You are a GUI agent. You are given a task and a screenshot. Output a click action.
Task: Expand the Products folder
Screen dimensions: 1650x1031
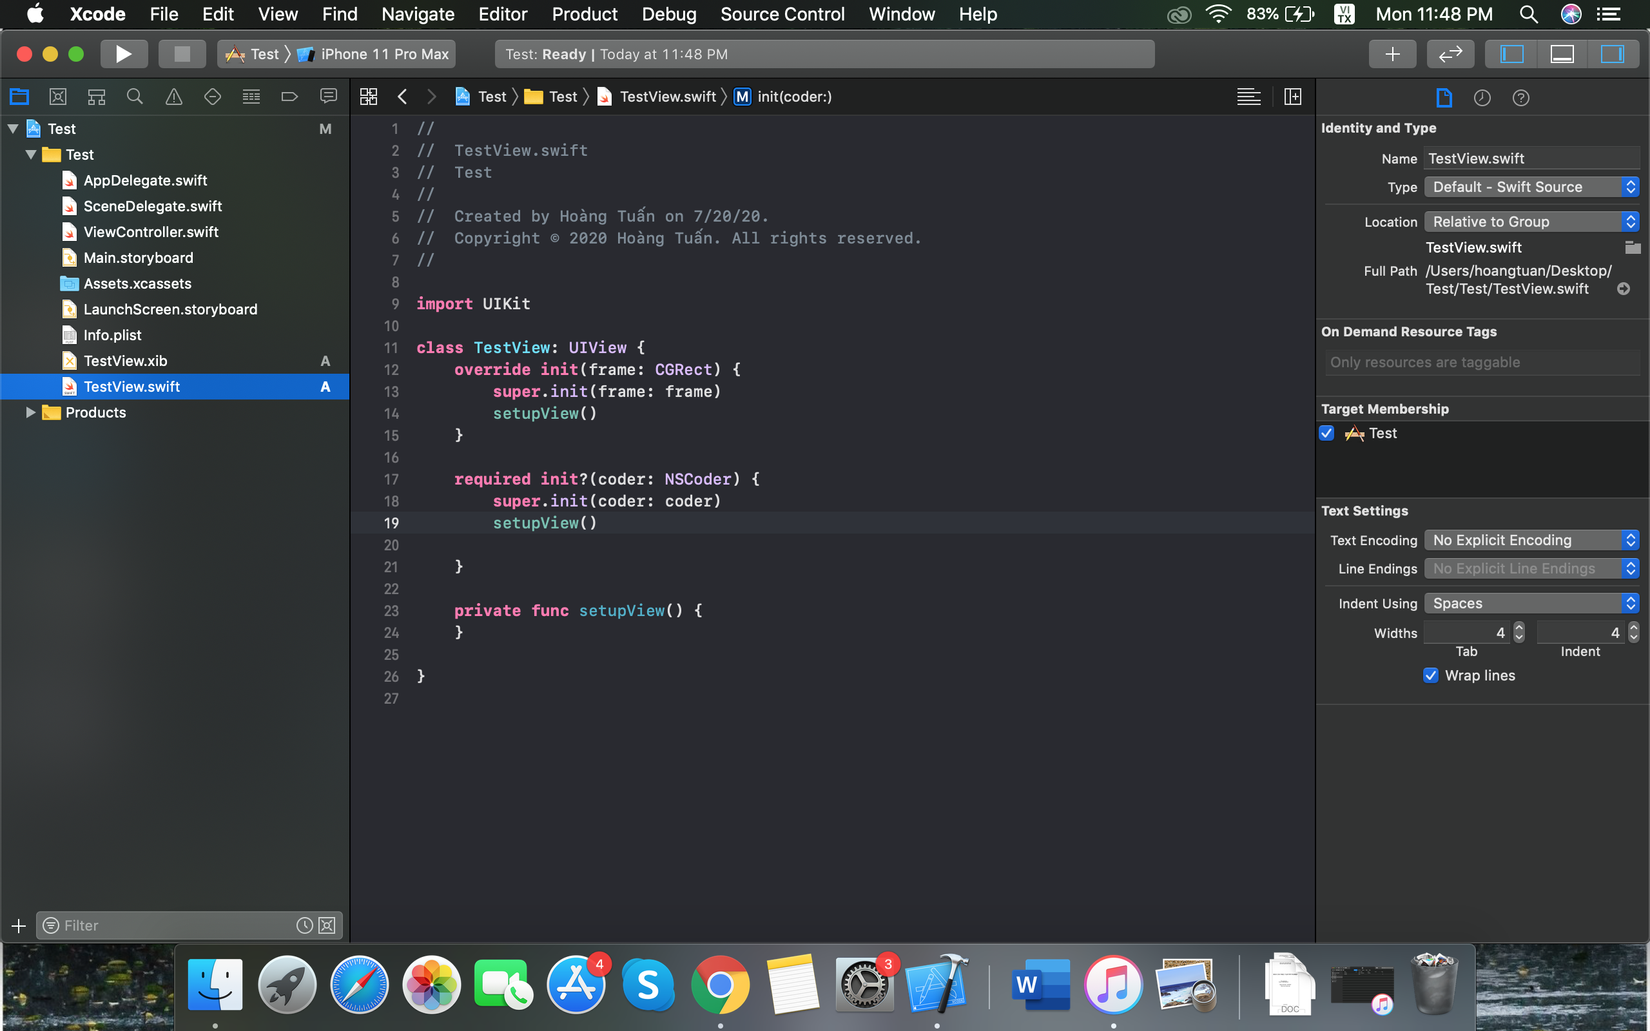(31, 413)
